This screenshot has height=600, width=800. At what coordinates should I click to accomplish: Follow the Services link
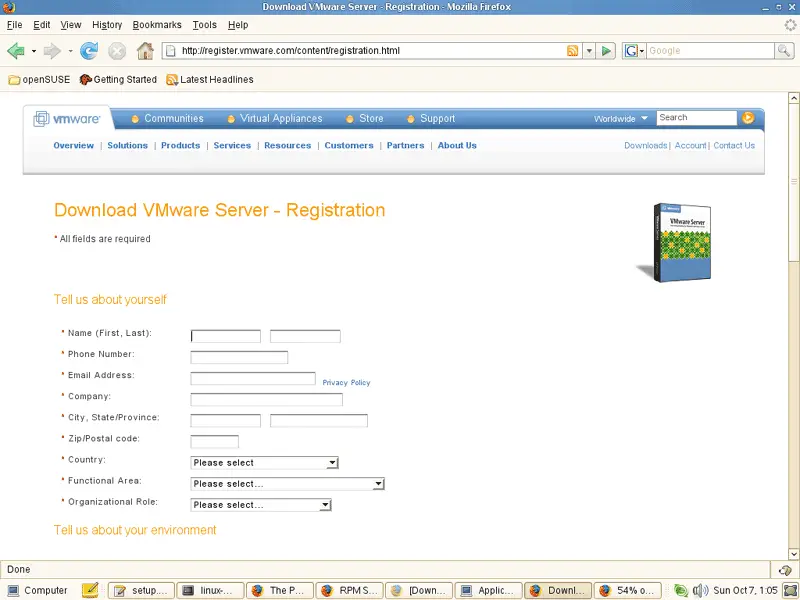tap(232, 145)
